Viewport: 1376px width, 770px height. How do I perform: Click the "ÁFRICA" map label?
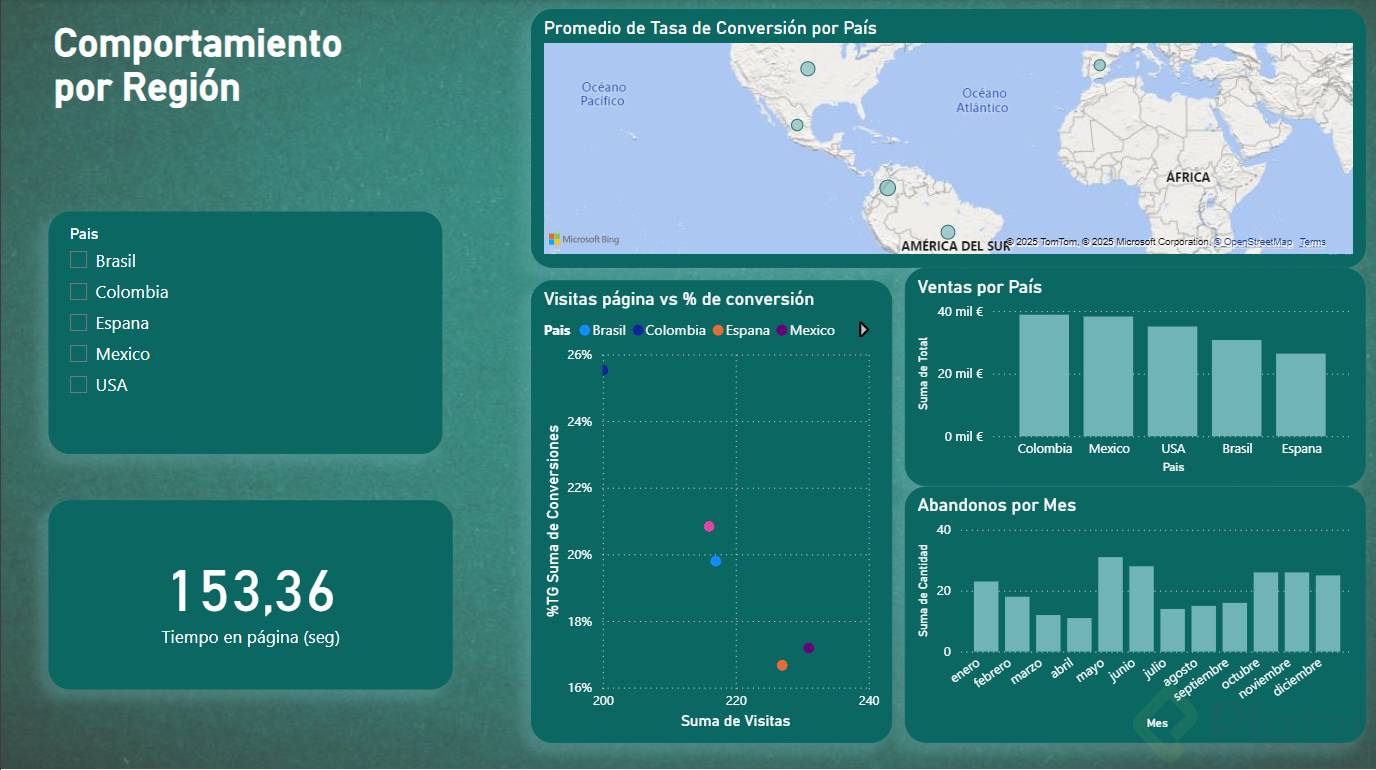[x=1188, y=178]
